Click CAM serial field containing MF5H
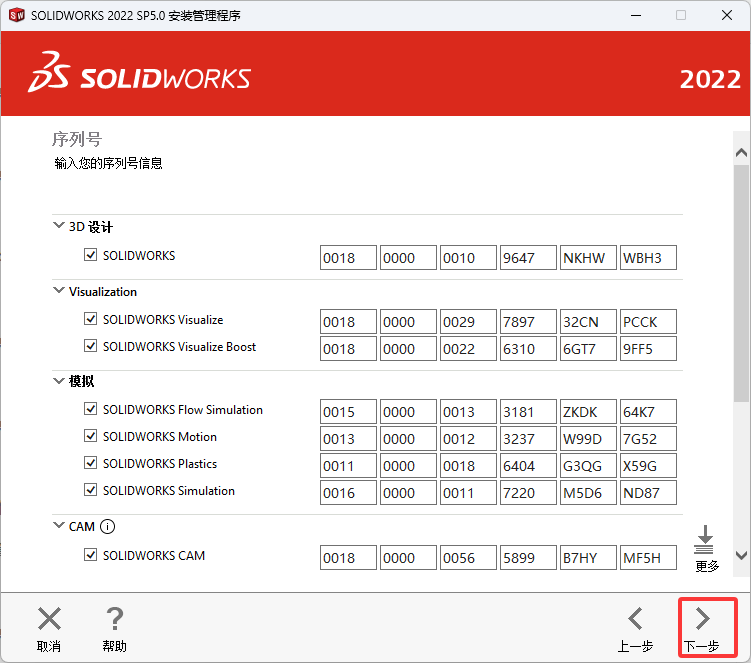 [649, 557]
